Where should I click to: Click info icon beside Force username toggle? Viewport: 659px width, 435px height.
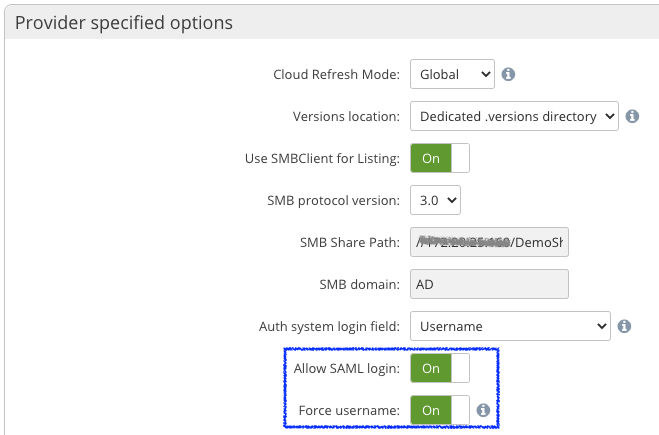(483, 410)
